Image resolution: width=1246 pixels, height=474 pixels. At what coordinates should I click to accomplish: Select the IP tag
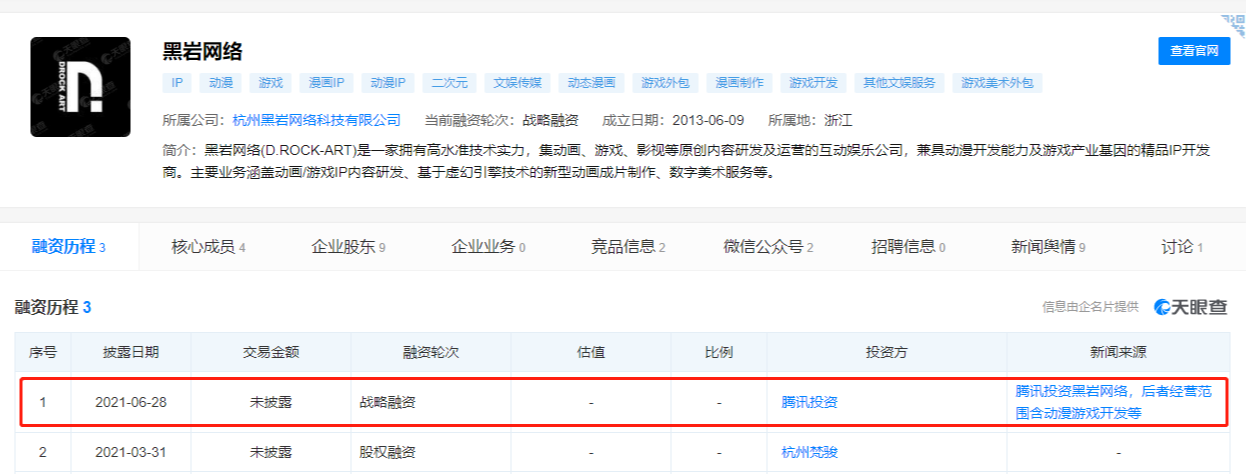(x=176, y=83)
